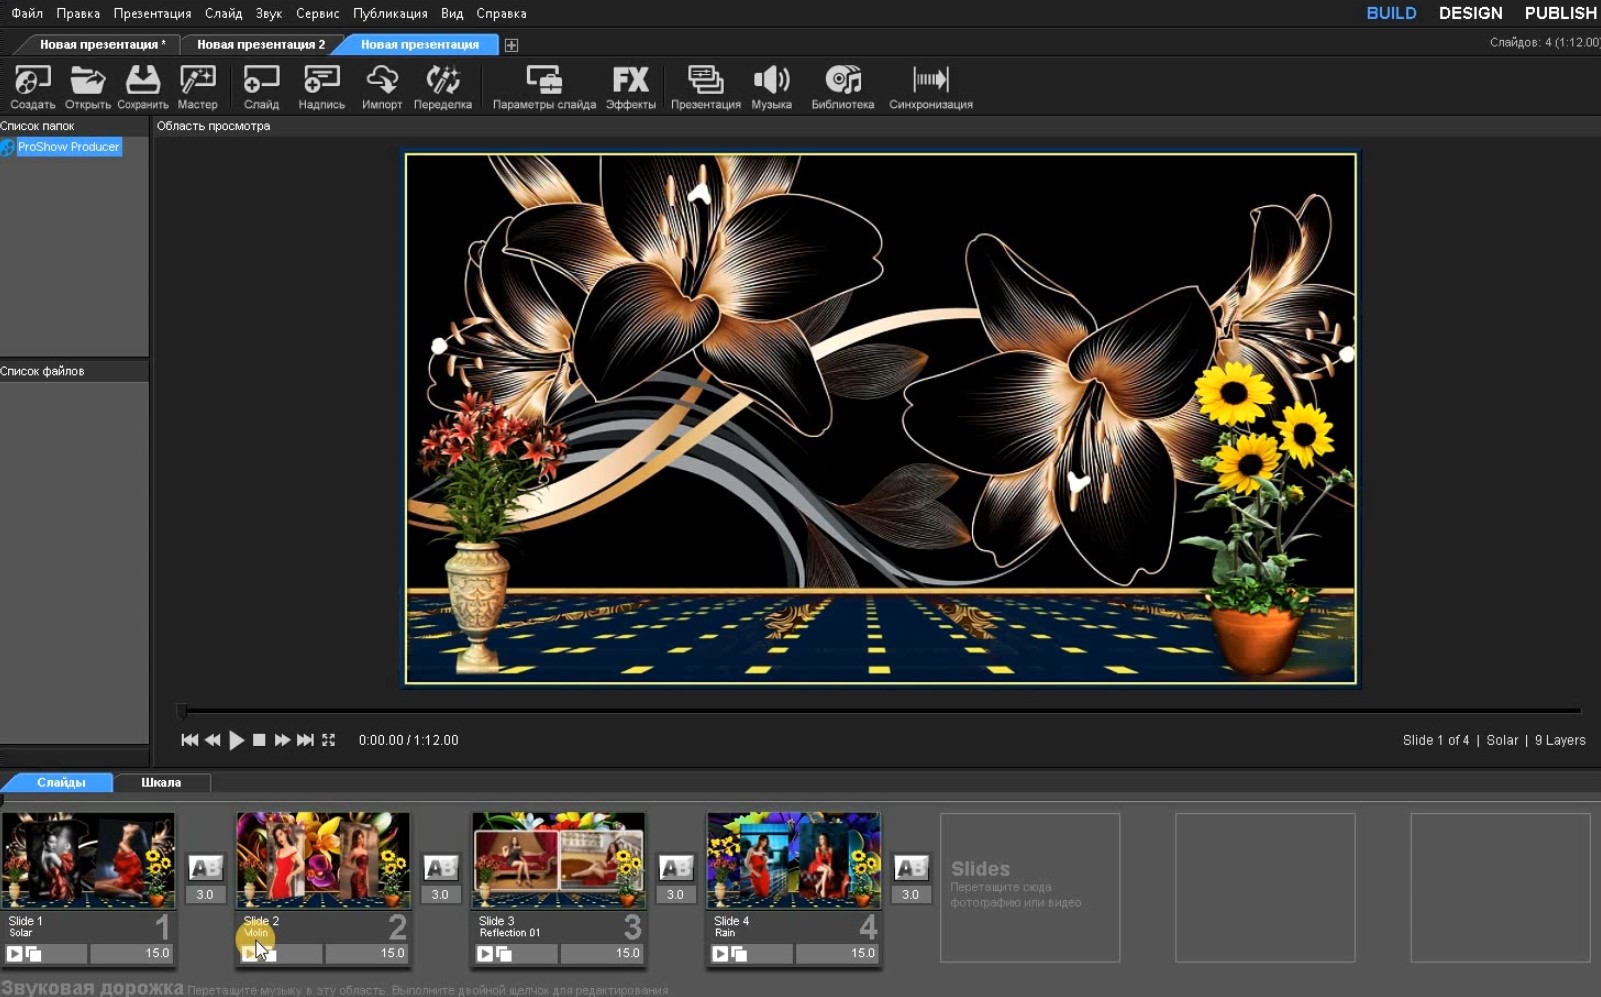Open the FX Эффекты panel

click(631, 87)
